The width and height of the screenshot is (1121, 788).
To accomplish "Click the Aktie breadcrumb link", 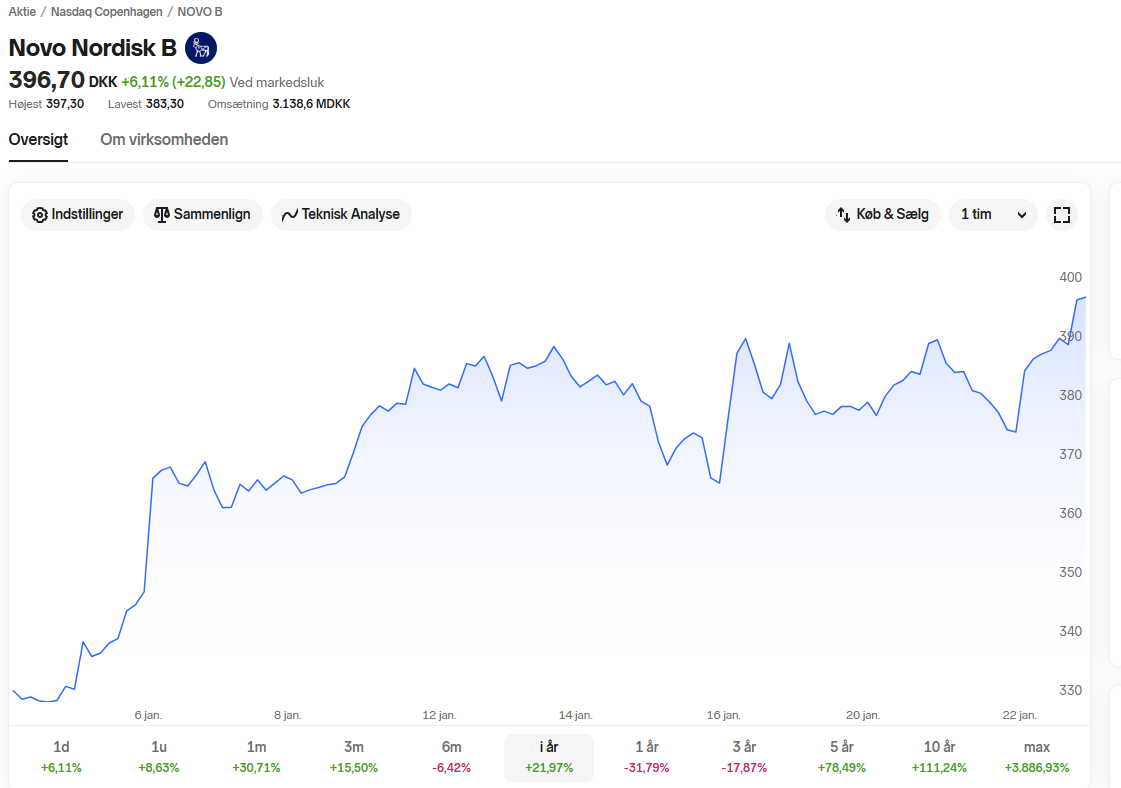I will point(22,11).
